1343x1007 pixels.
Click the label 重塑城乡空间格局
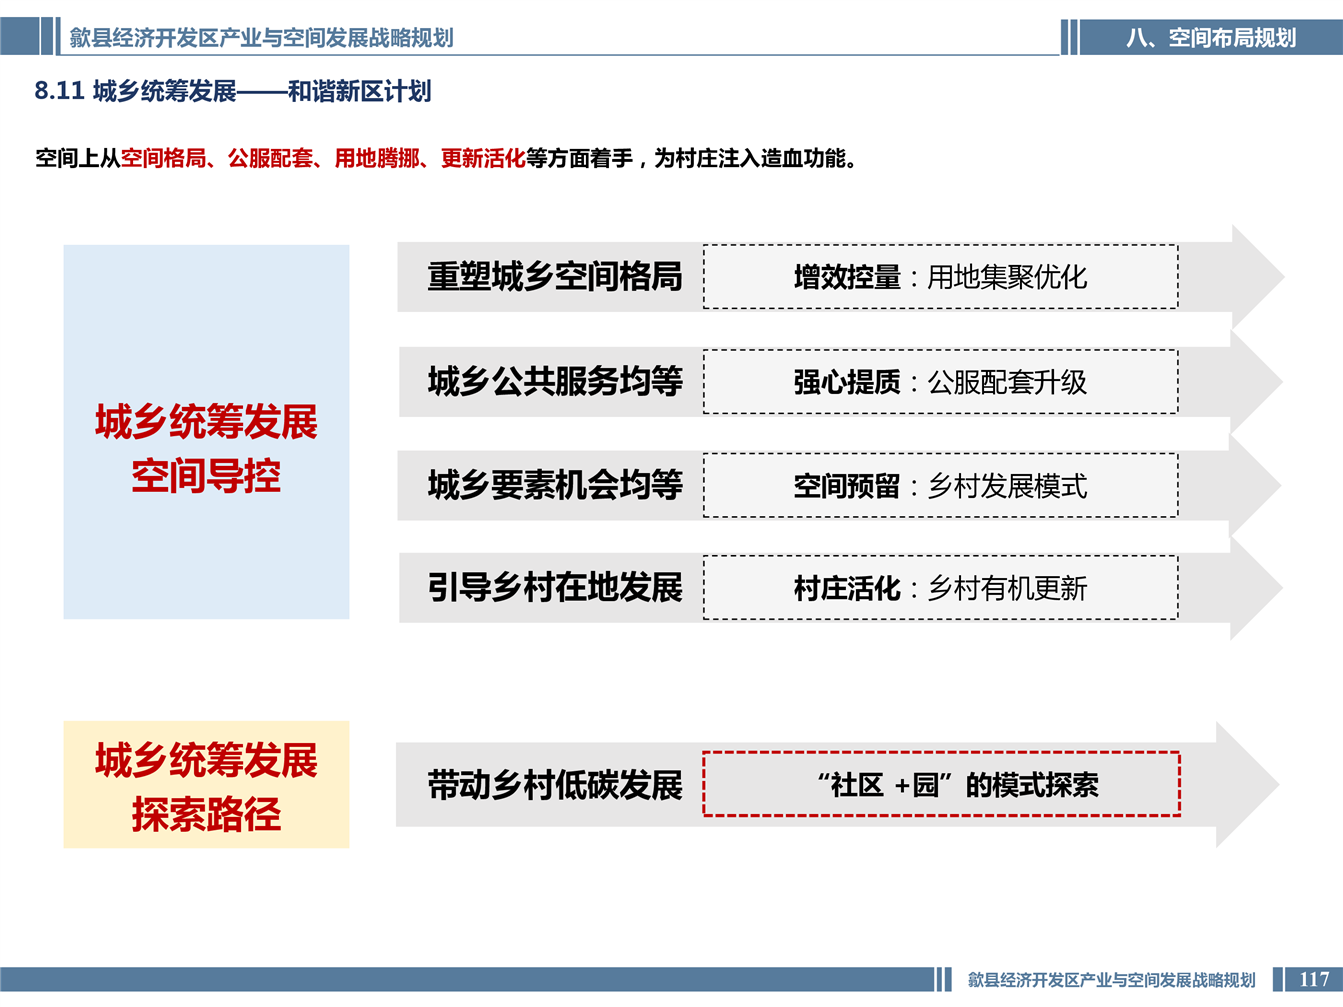(x=555, y=277)
